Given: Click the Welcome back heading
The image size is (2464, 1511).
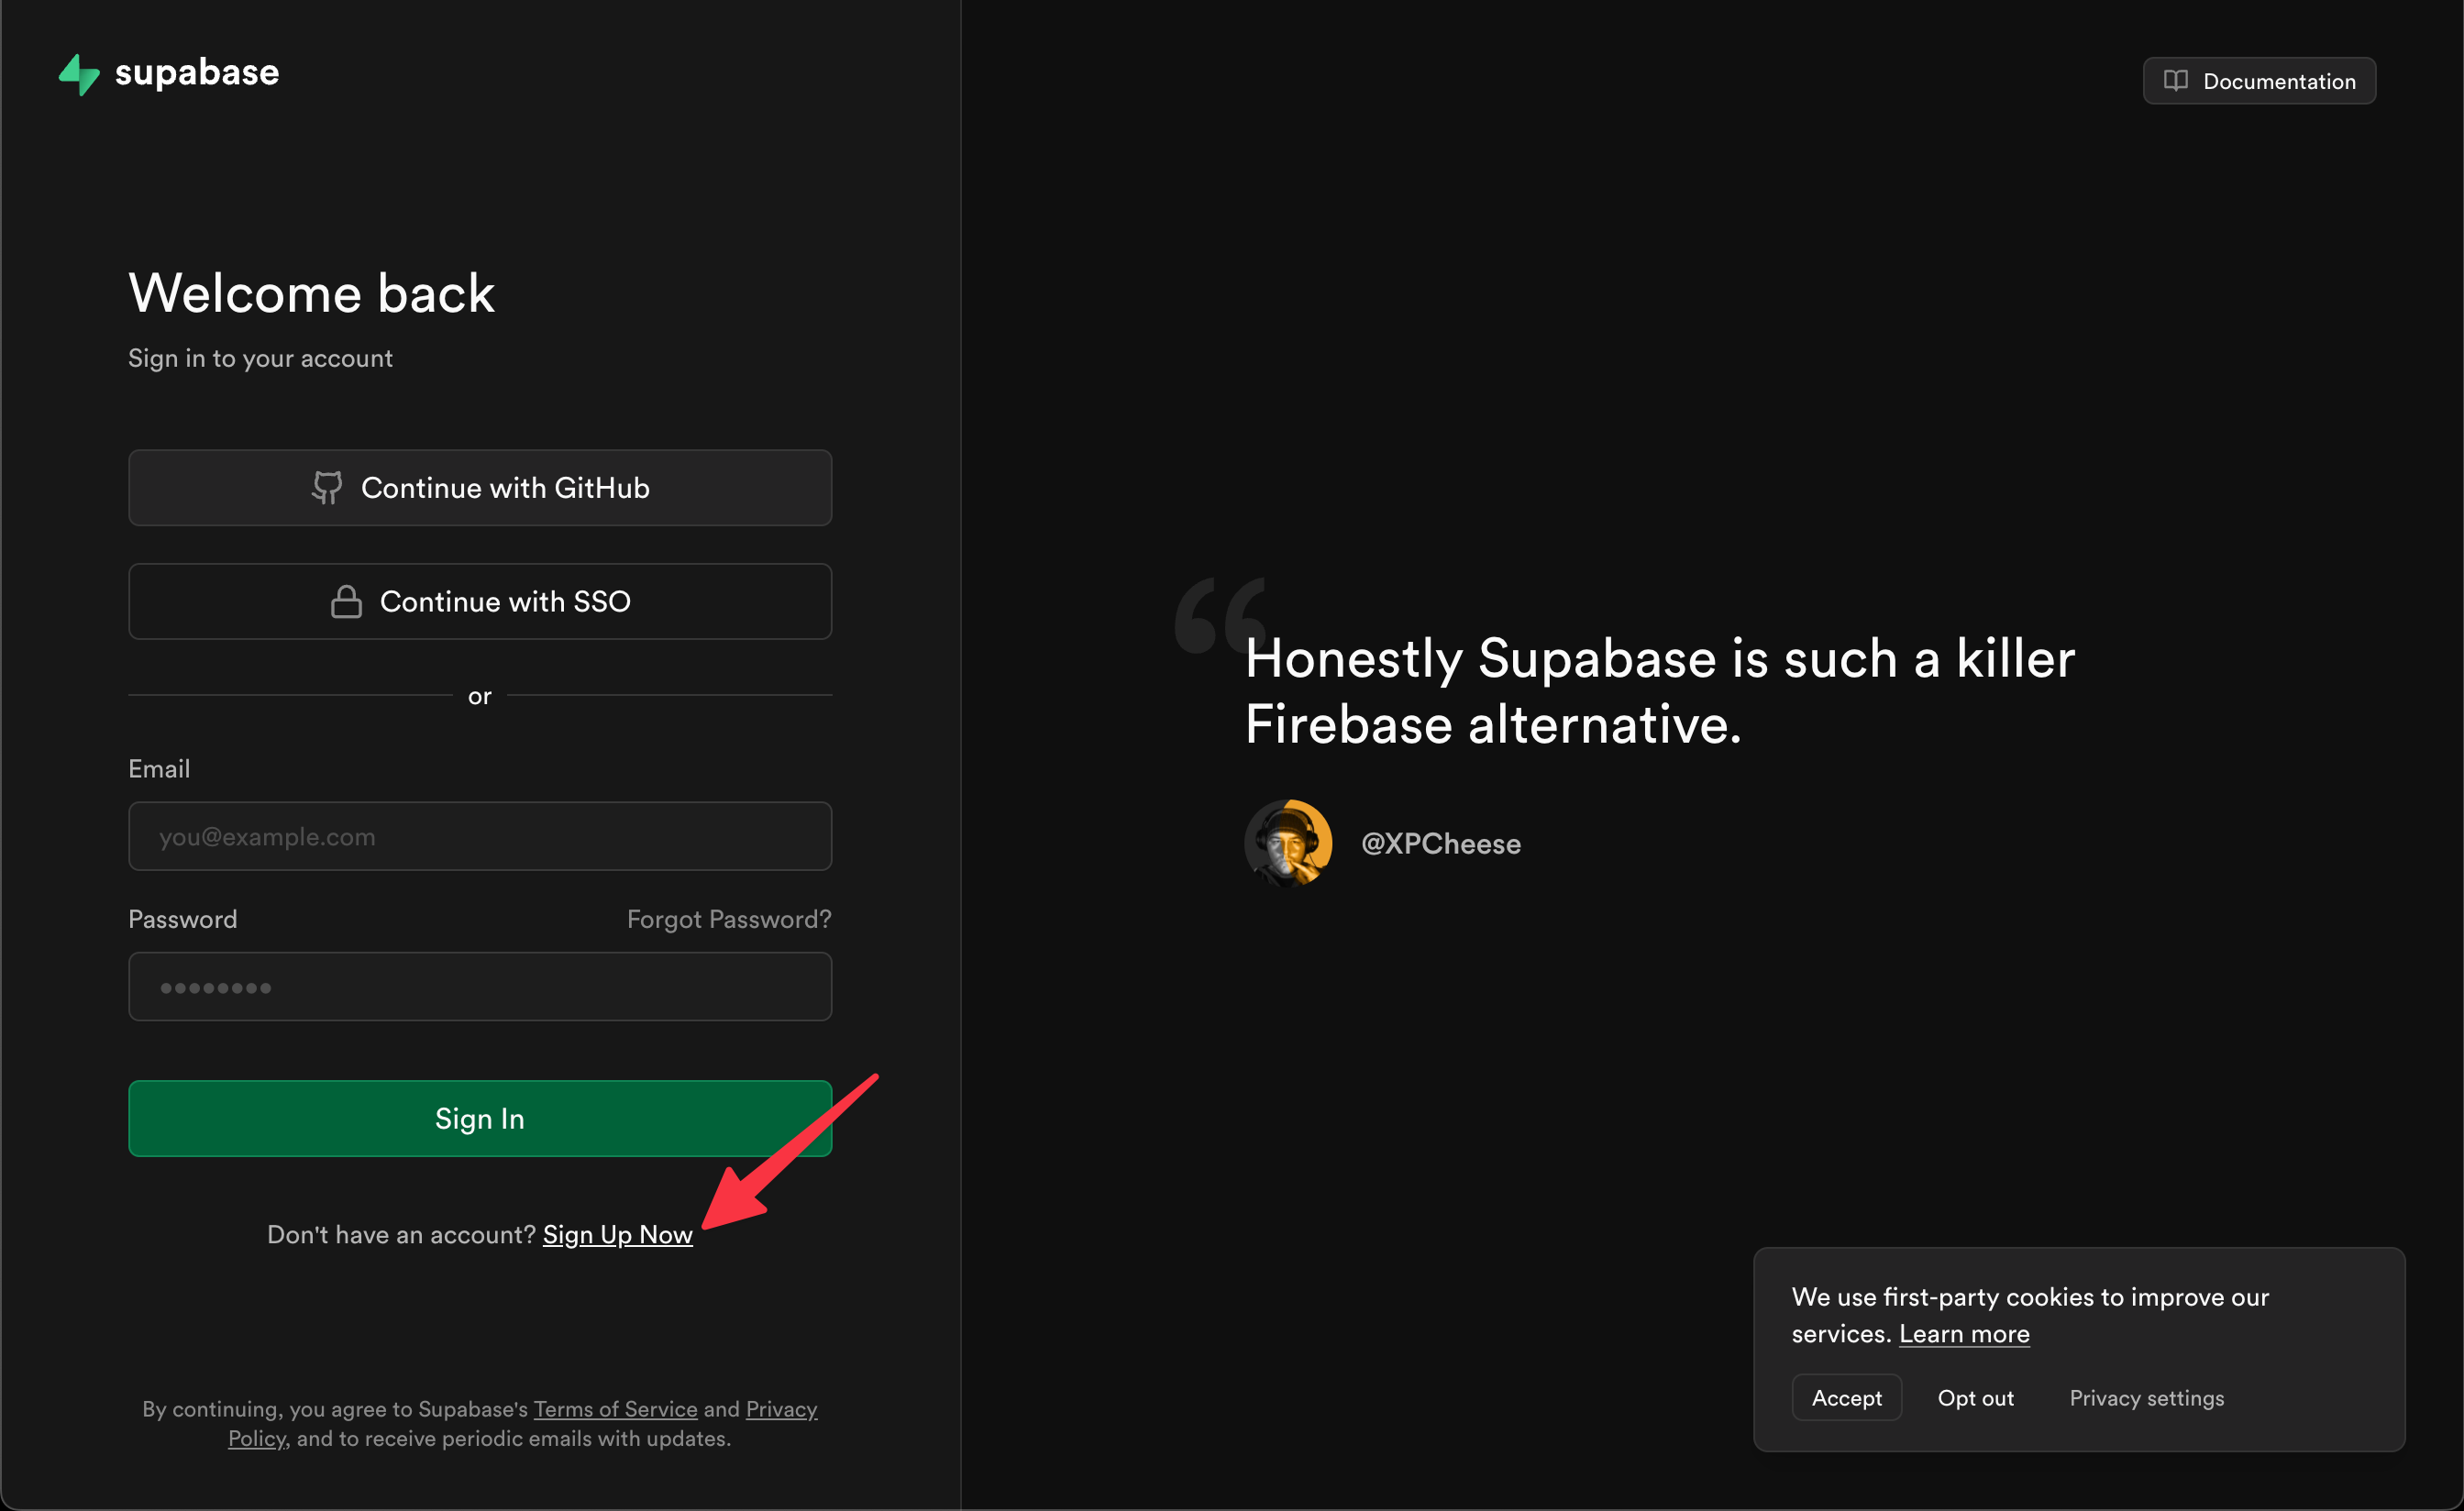Looking at the screenshot, I should (x=312, y=293).
